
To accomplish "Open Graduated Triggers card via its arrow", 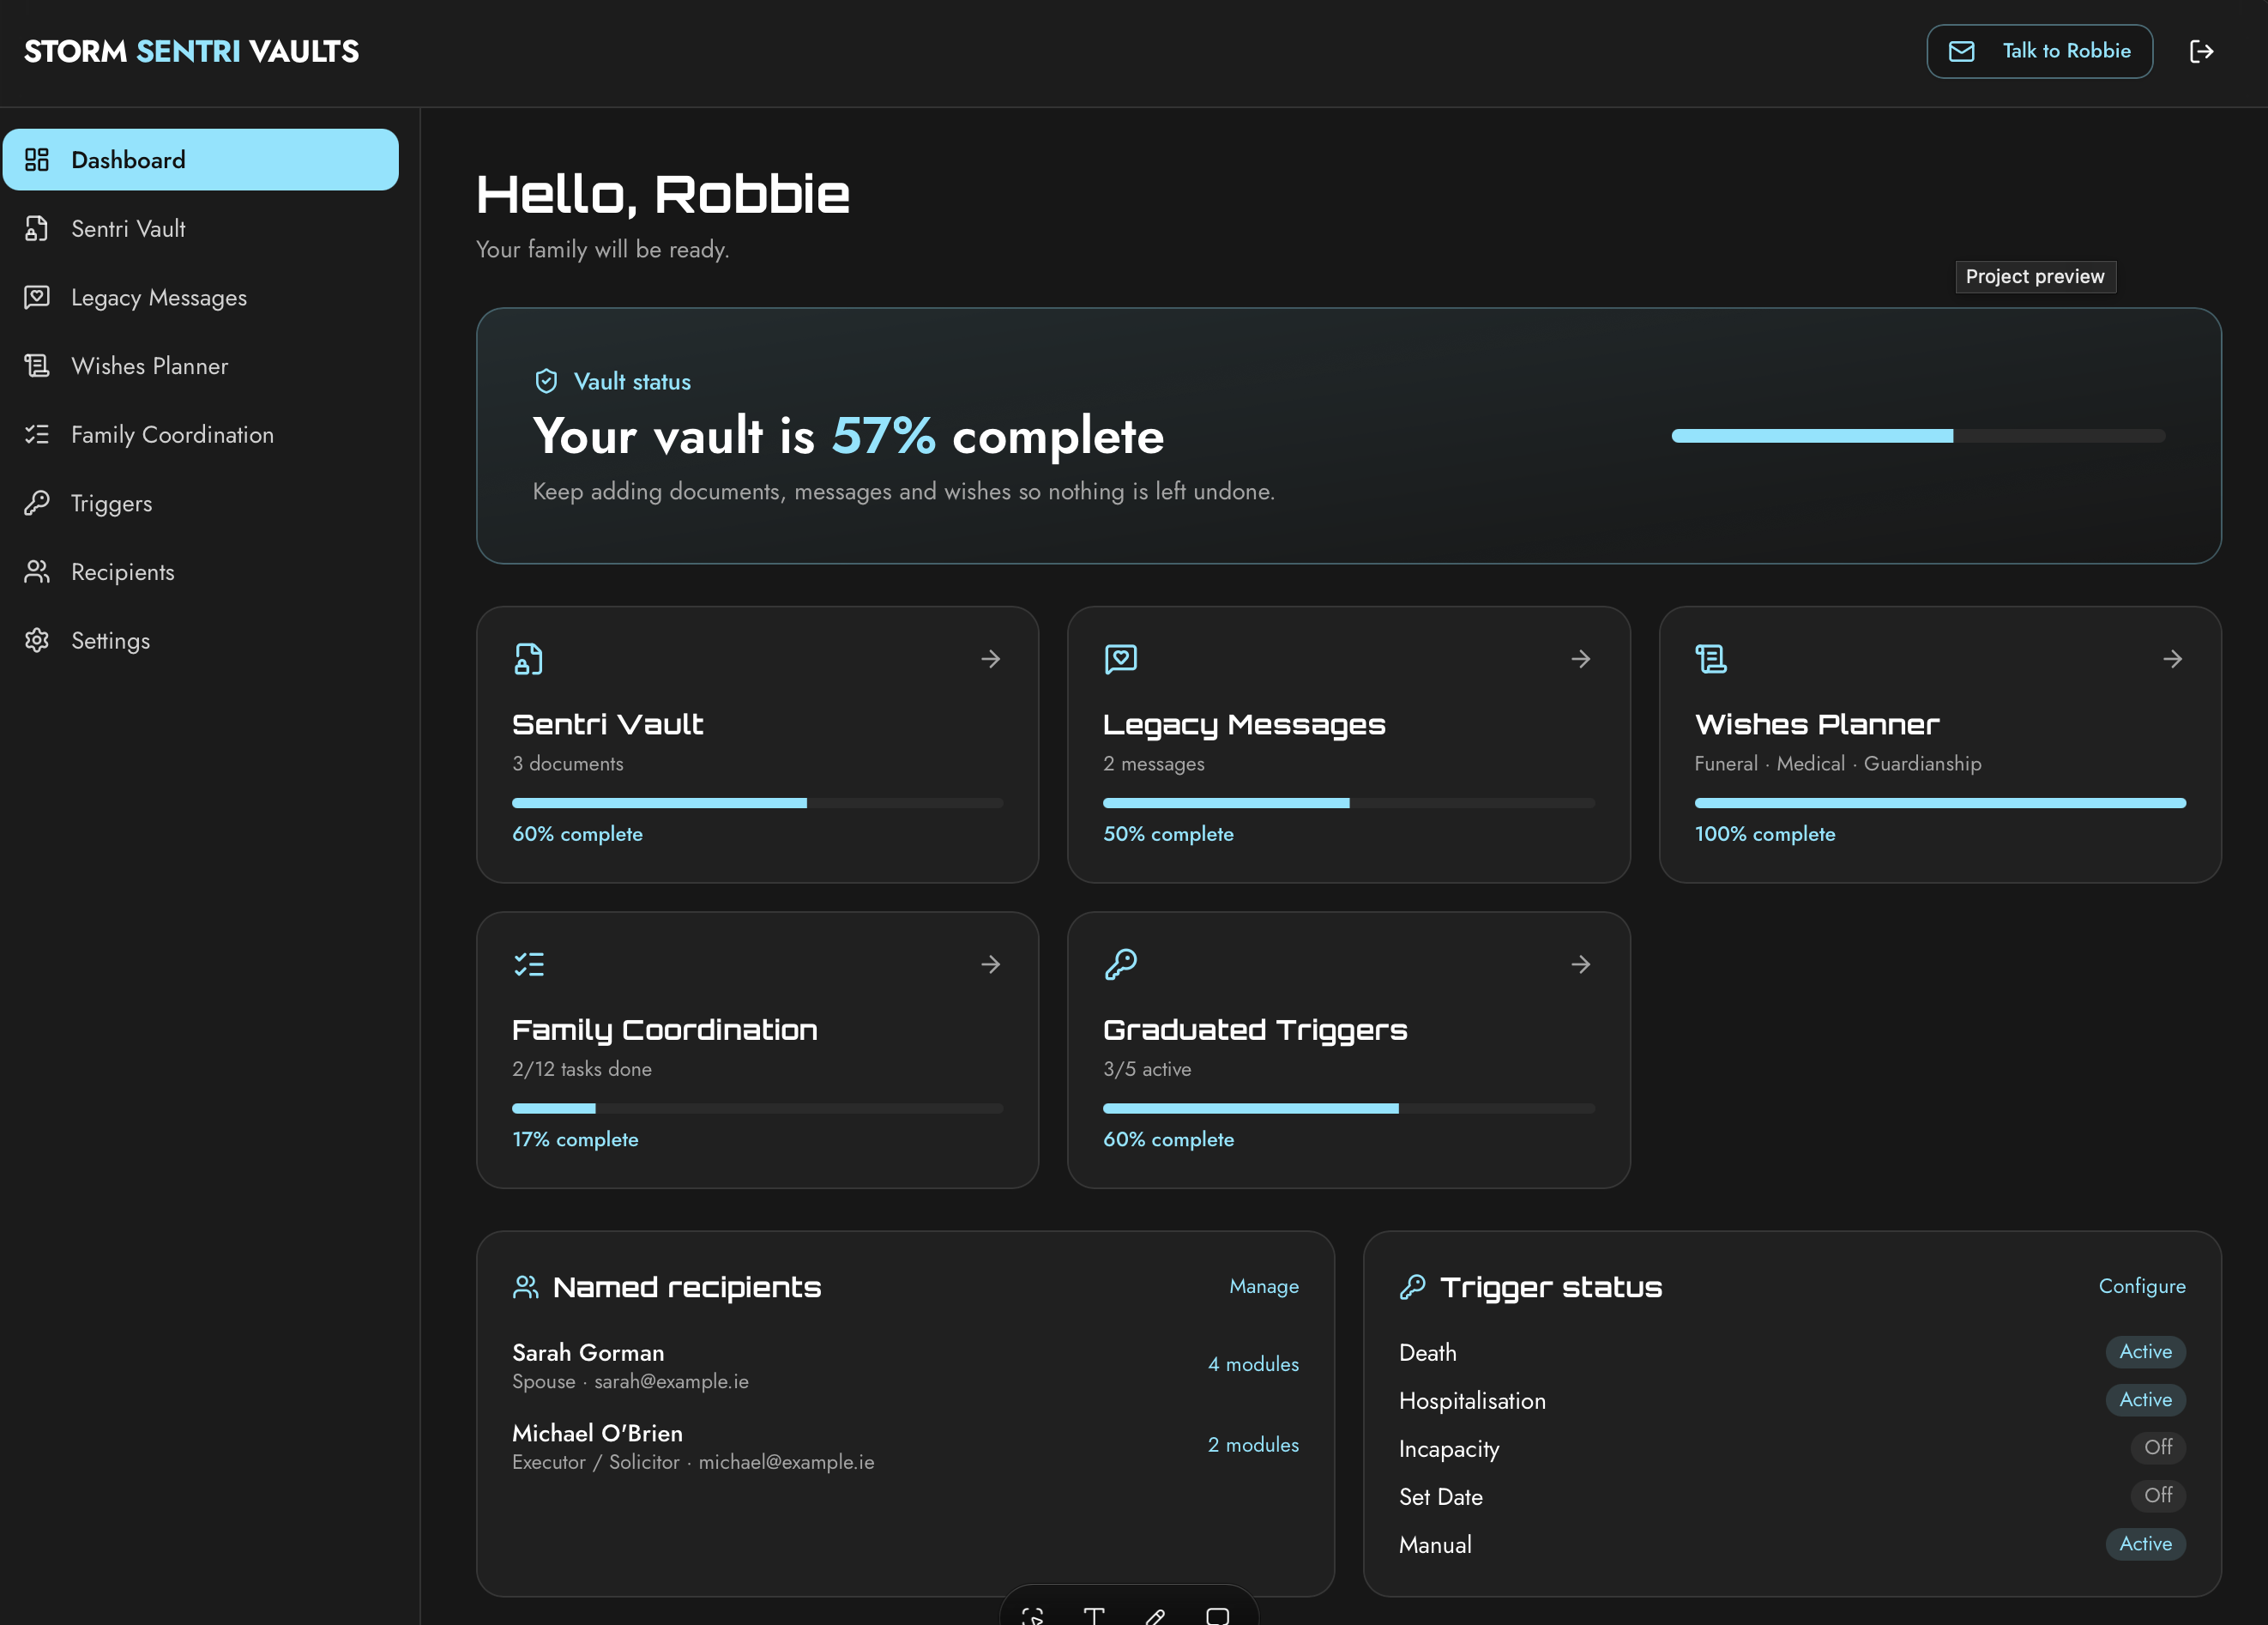I will (x=1581, y=965).
